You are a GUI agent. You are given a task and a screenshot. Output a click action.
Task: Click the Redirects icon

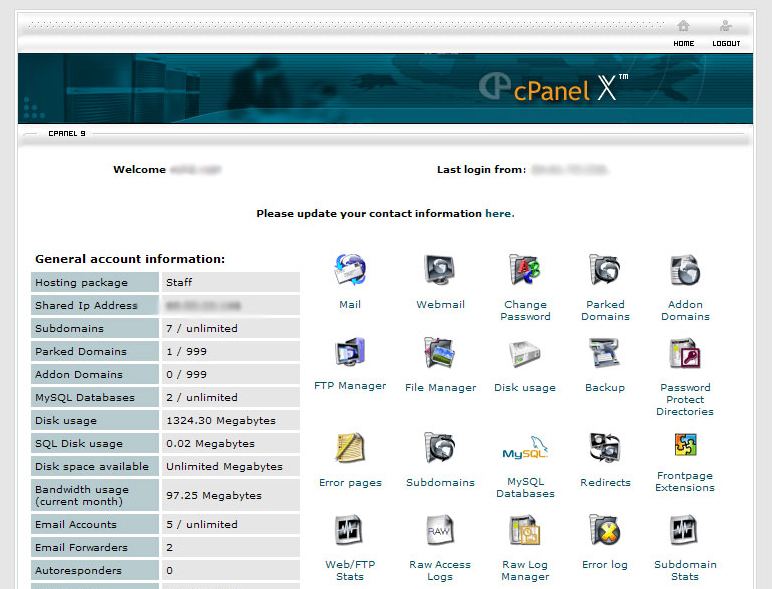point(605,449)
